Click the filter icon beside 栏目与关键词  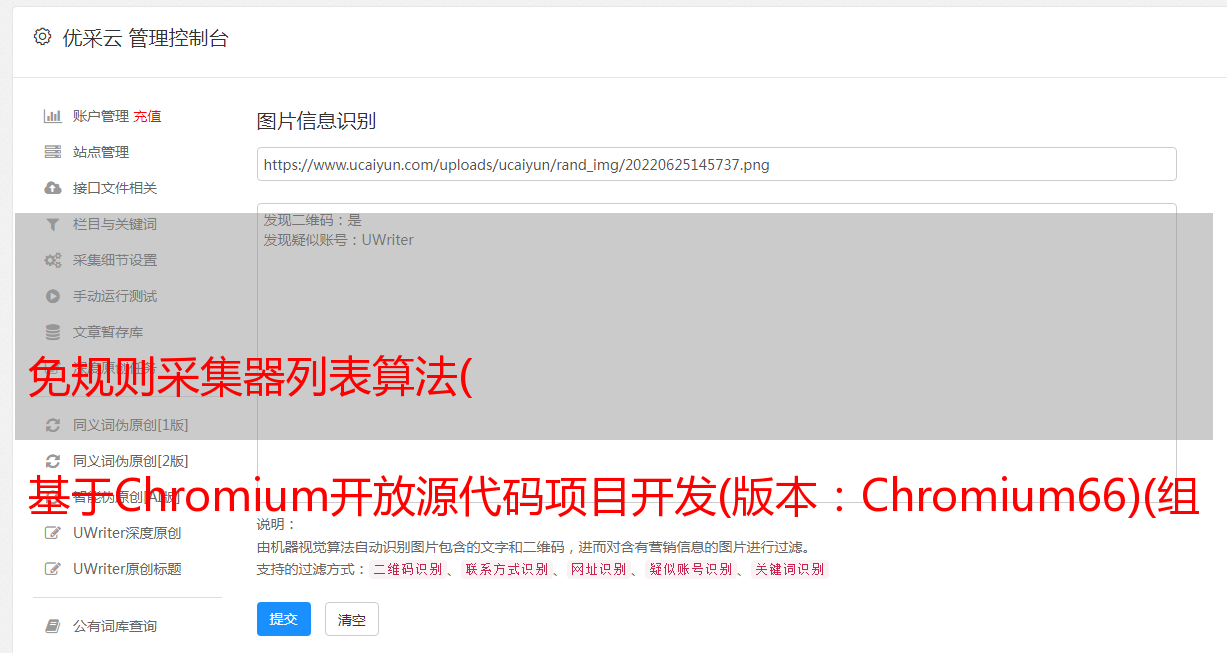(x=53, y=224)
